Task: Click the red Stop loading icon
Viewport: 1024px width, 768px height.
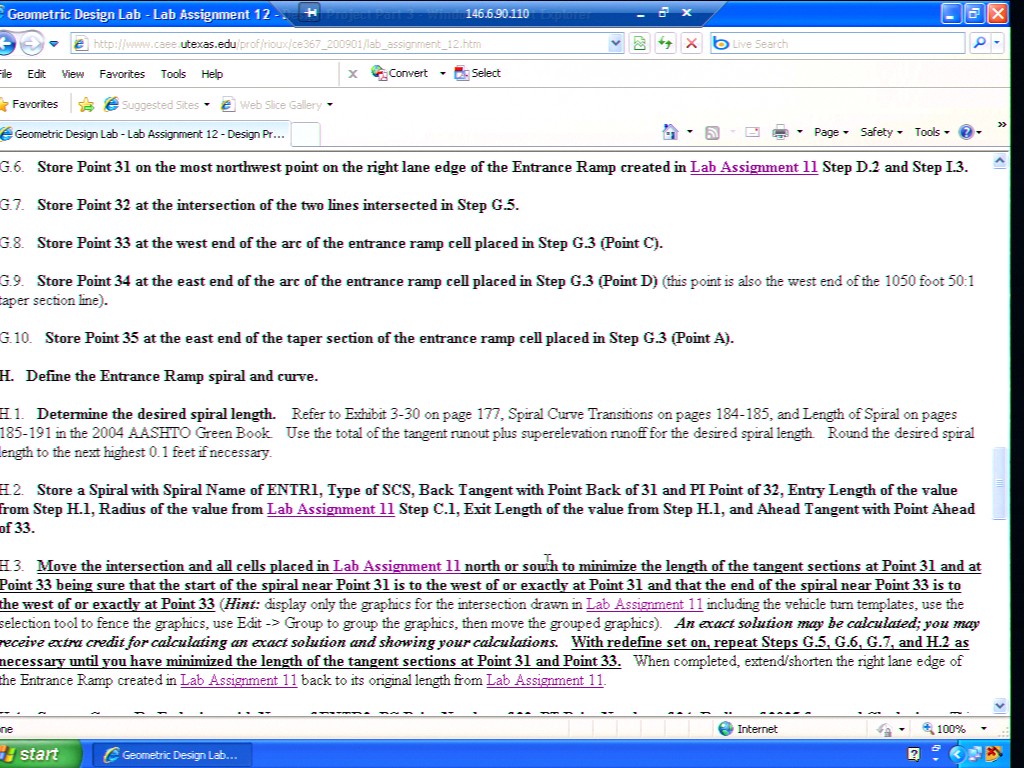Action: (691, 44)
